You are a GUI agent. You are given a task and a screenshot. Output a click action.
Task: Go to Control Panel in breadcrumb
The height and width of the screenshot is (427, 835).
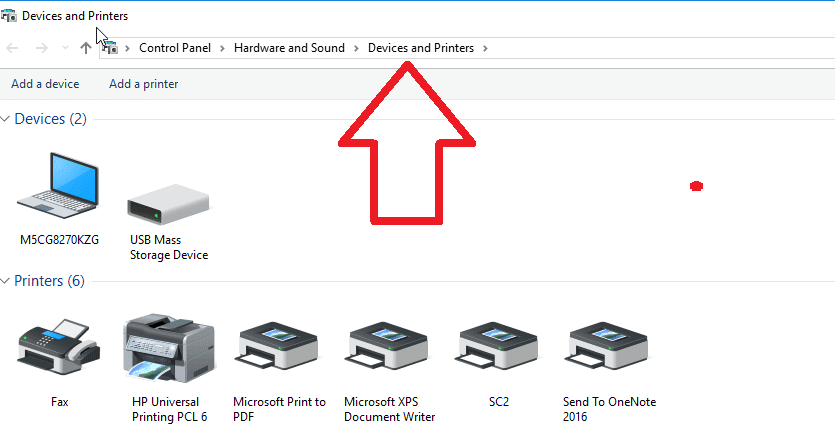coord(175,48)
